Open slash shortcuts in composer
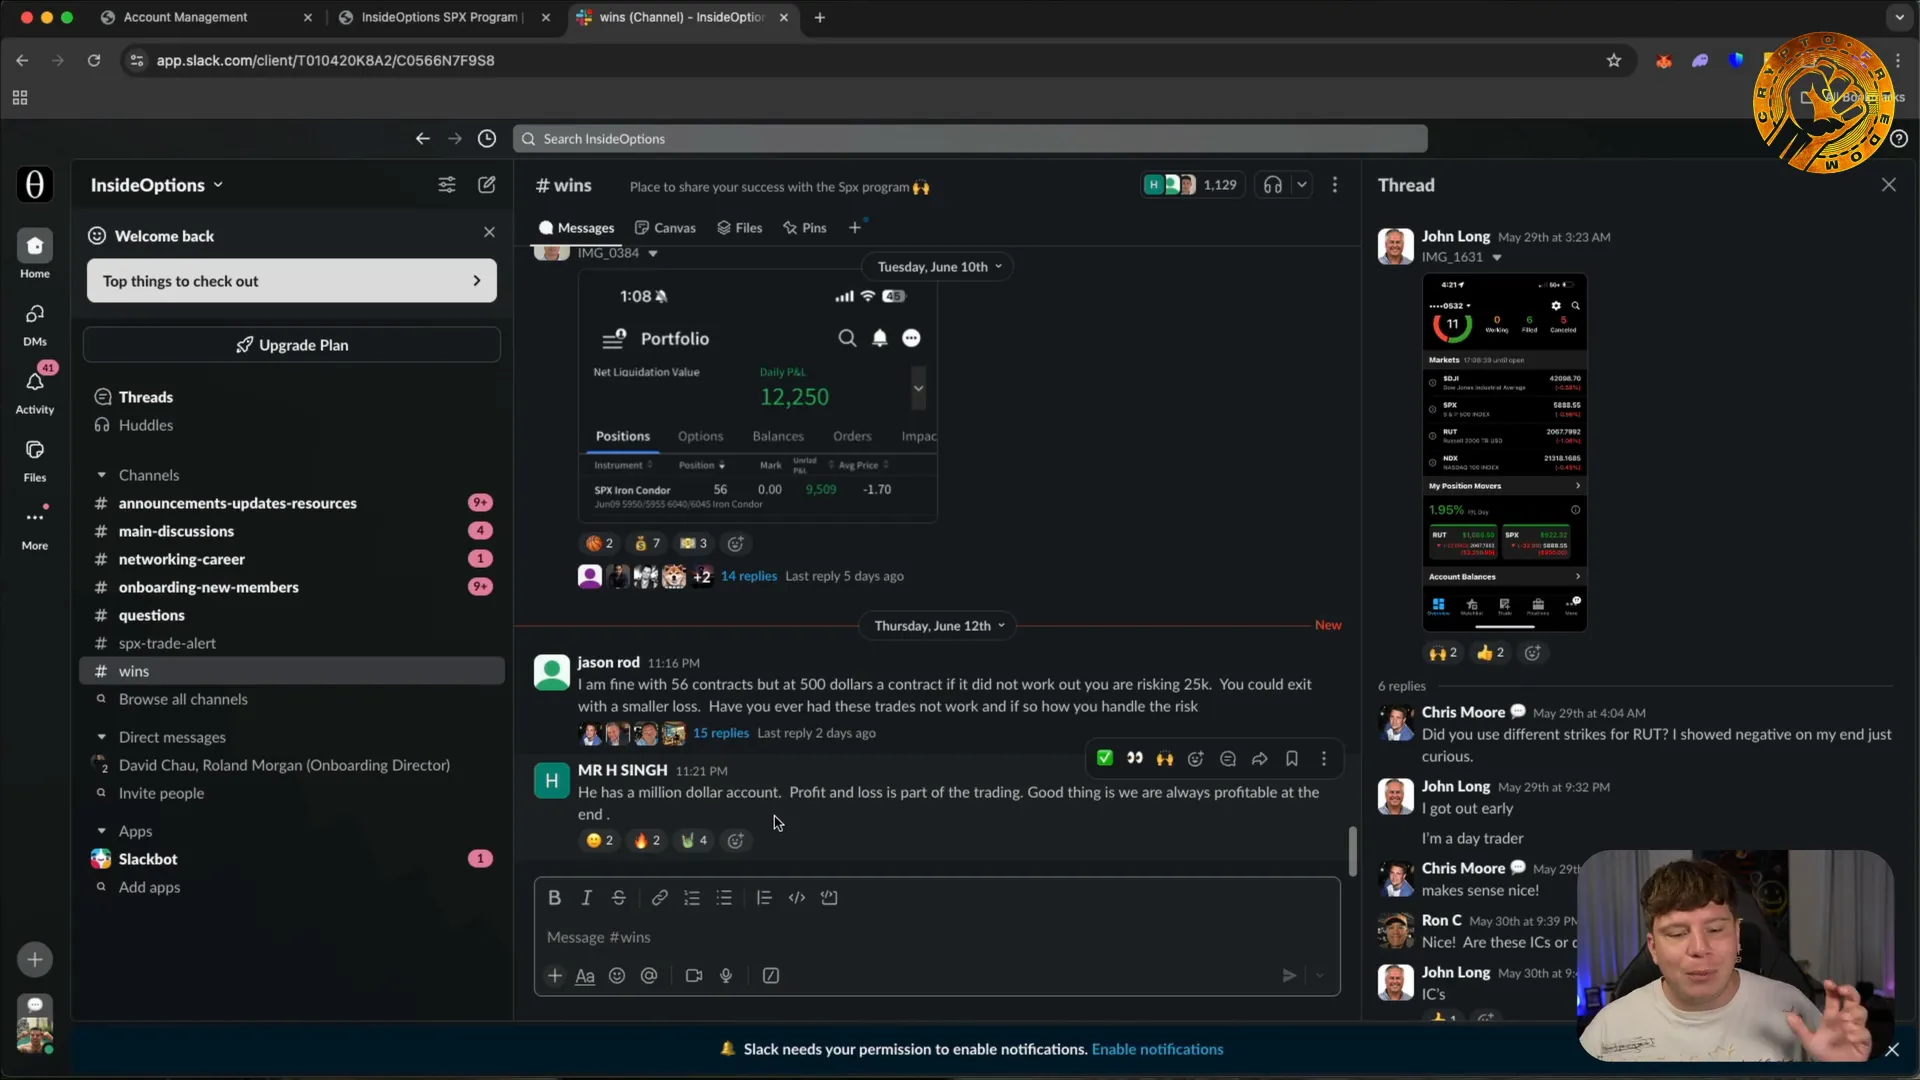Screen dimensions: 1920x1080 771,976
